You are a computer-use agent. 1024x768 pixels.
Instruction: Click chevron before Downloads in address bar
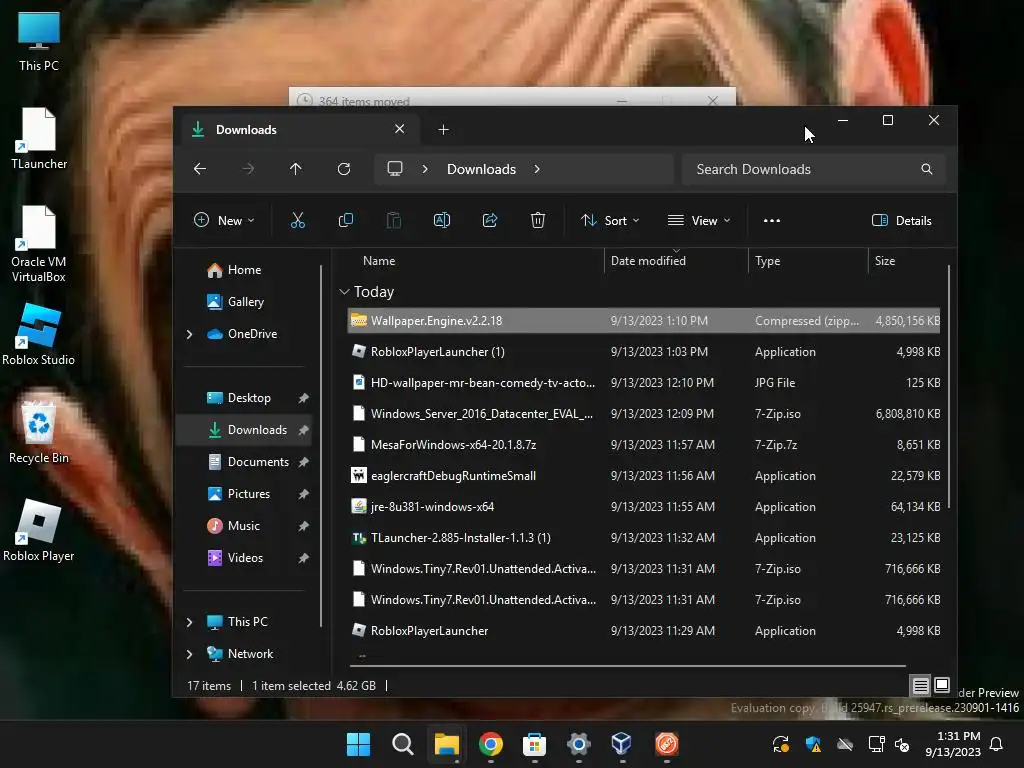click(425, 169)
